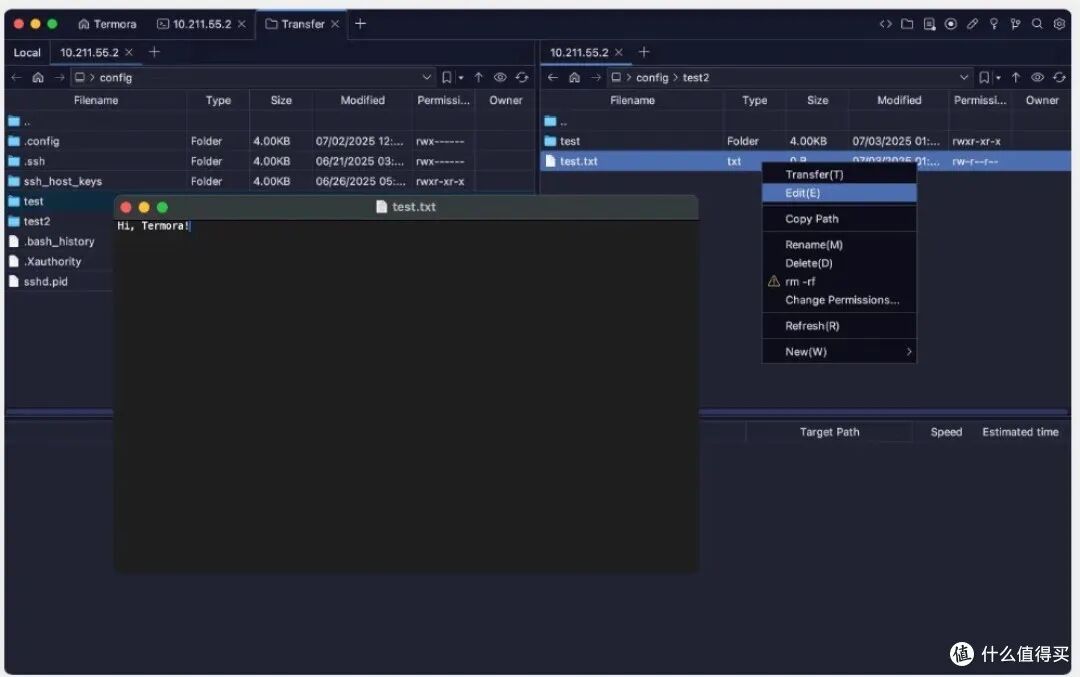
Task: Switch to the Local tab
Action: 26,52
